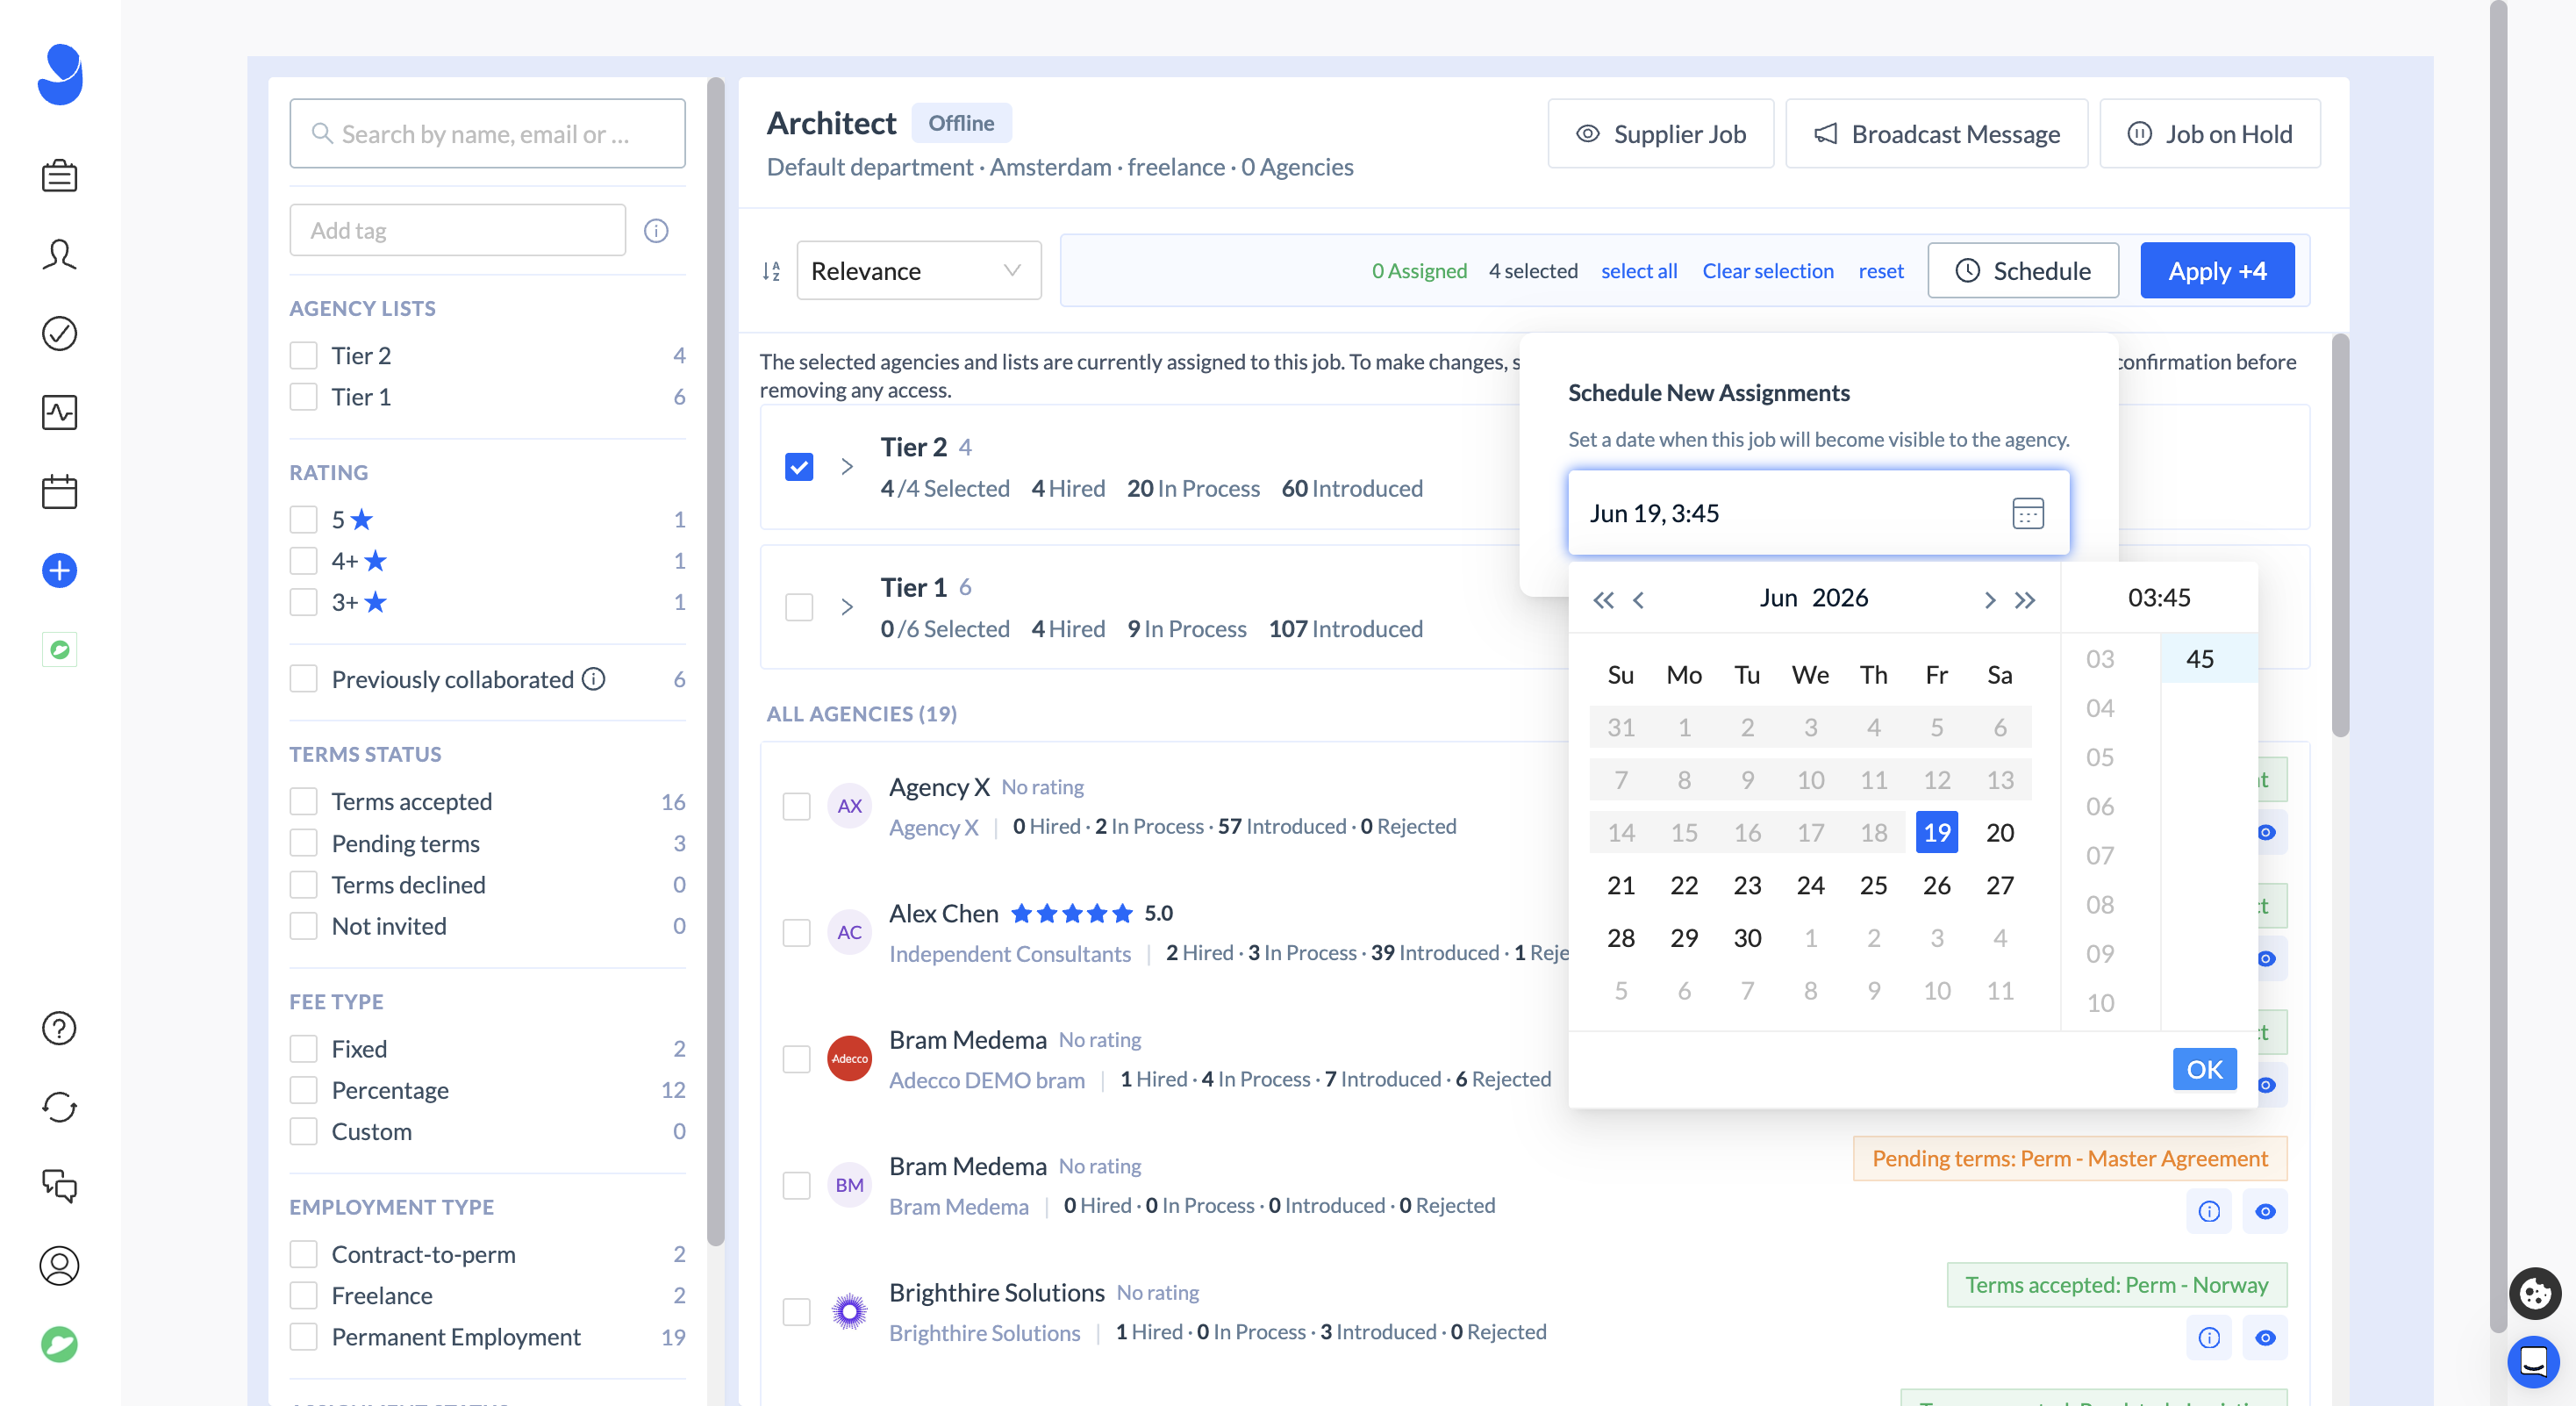The height and width of the screenshot is (1406, 2576).
Task: Go to previous month in date picker
Action: 1638,599
